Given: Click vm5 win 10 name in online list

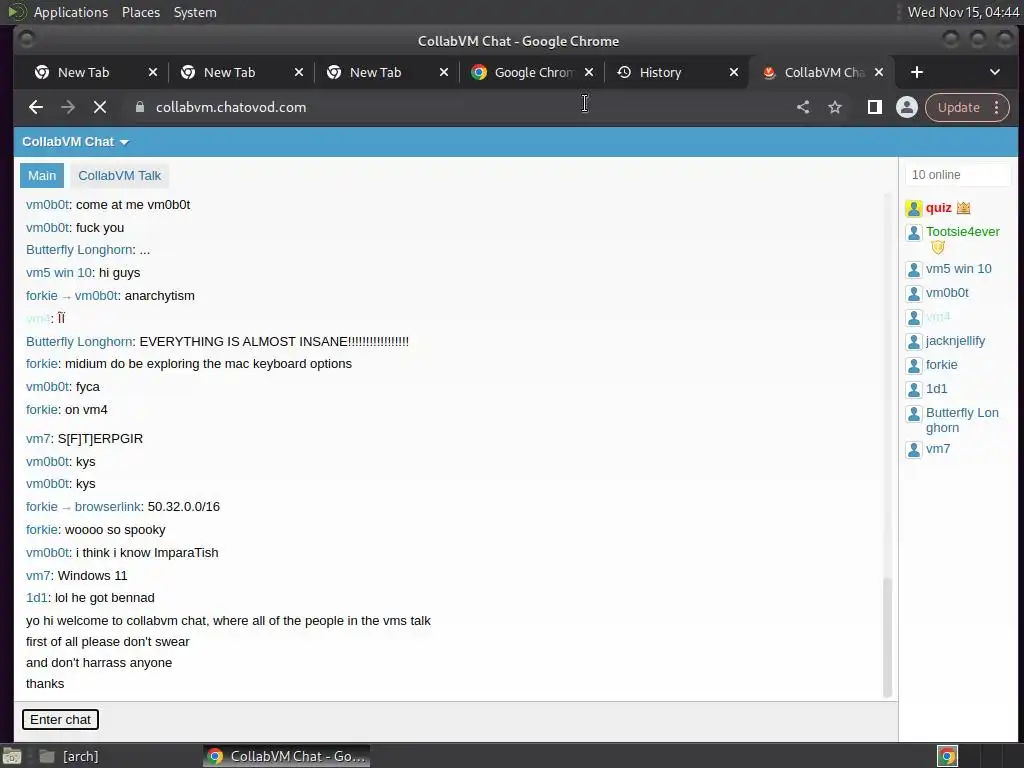Looking at the screenshot, I should pos(959,268).
